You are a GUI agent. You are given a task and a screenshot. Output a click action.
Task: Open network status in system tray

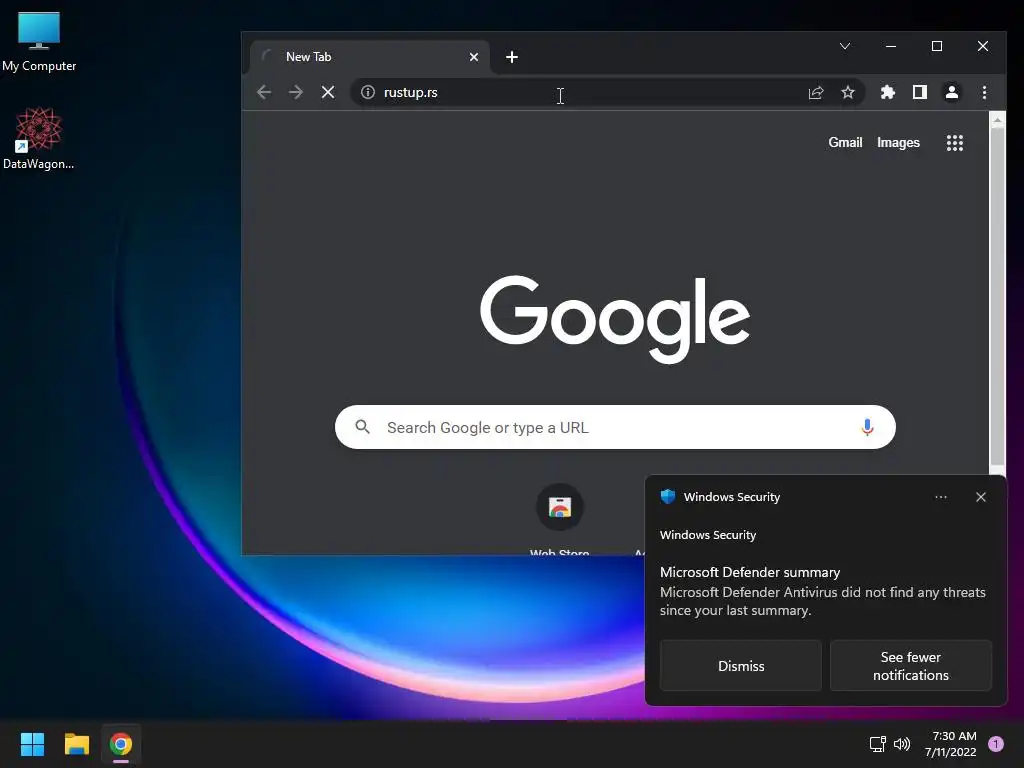pyautogui.click(x=877, y=744)
